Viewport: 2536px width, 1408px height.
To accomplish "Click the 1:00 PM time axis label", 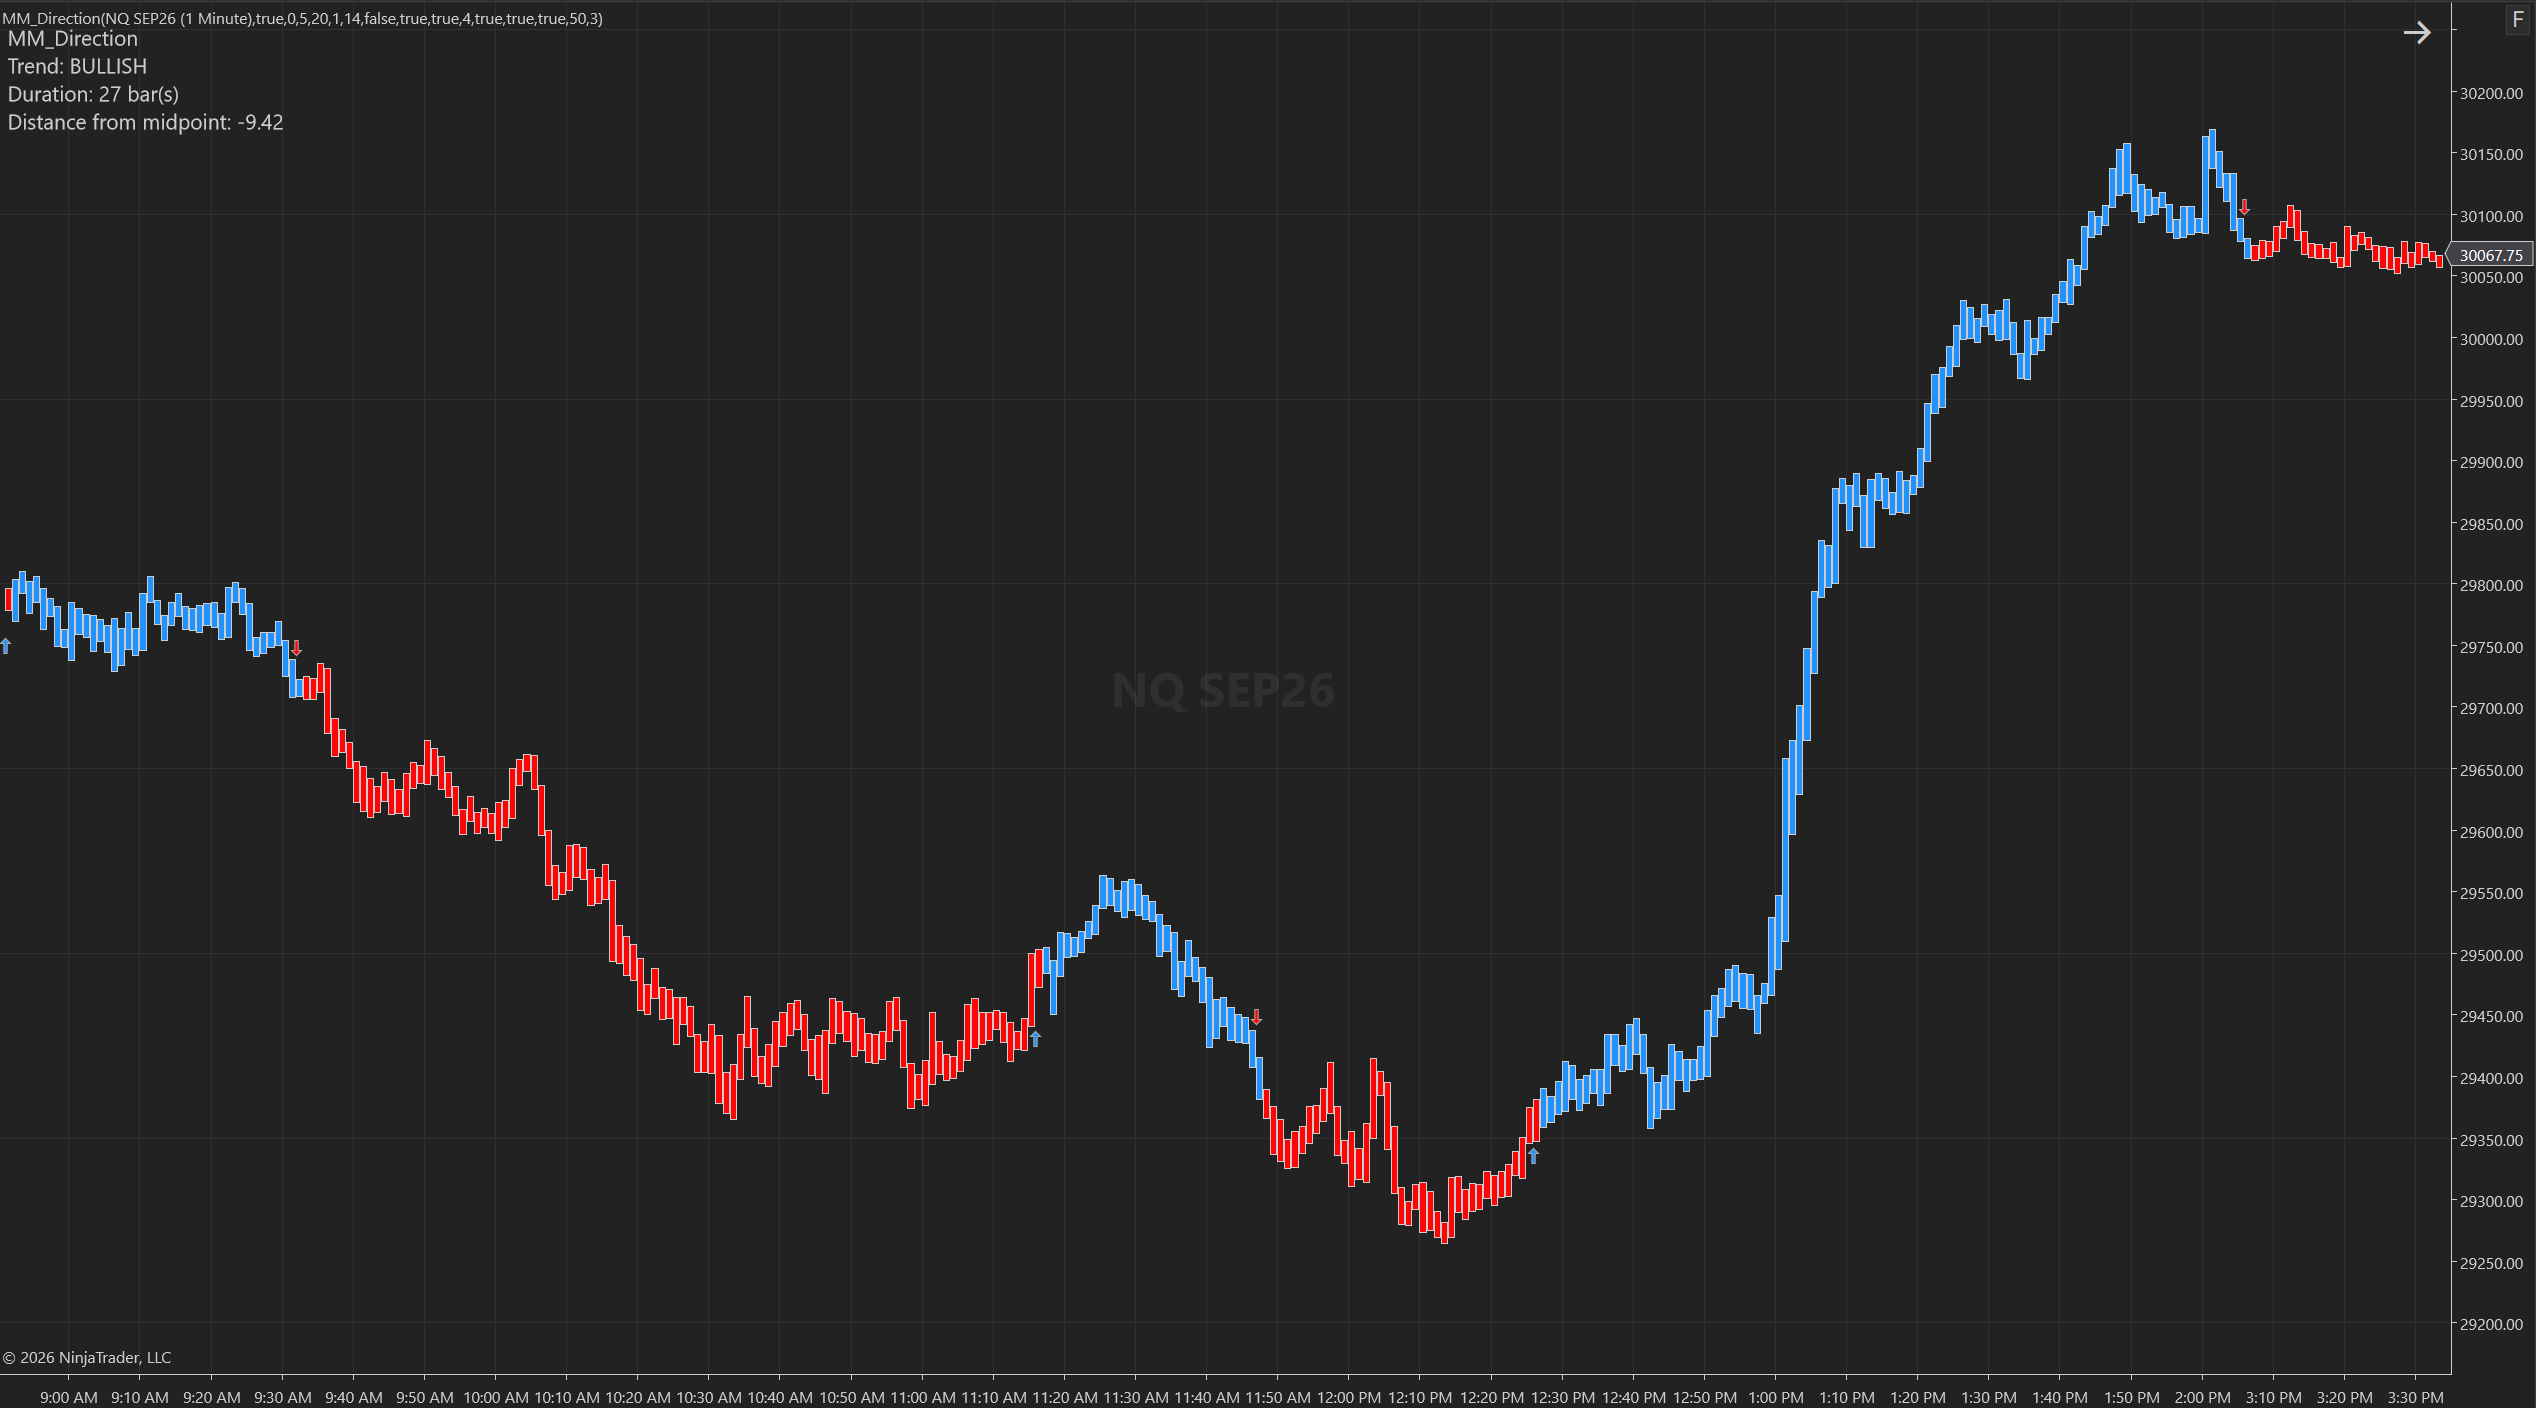I will point(1776,1397).
